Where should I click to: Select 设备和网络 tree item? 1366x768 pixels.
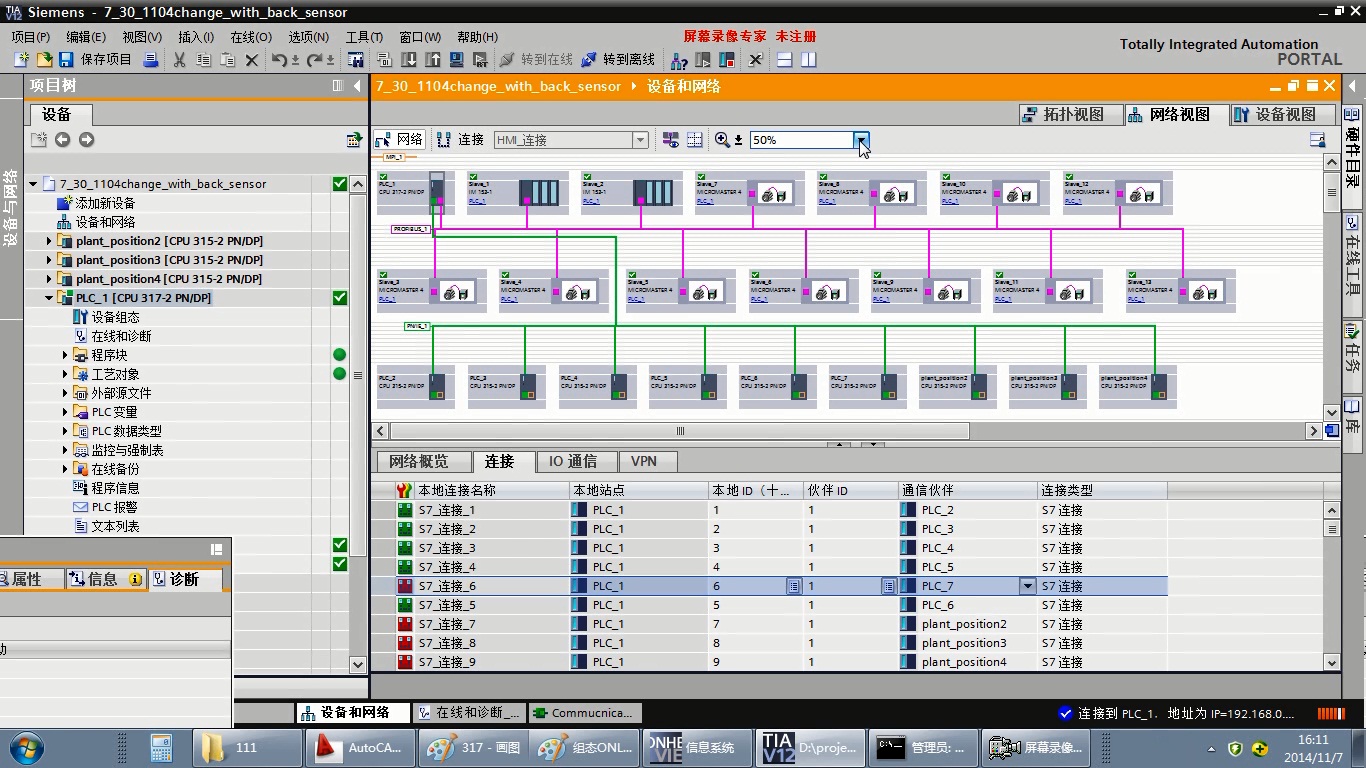click(105, 222)
